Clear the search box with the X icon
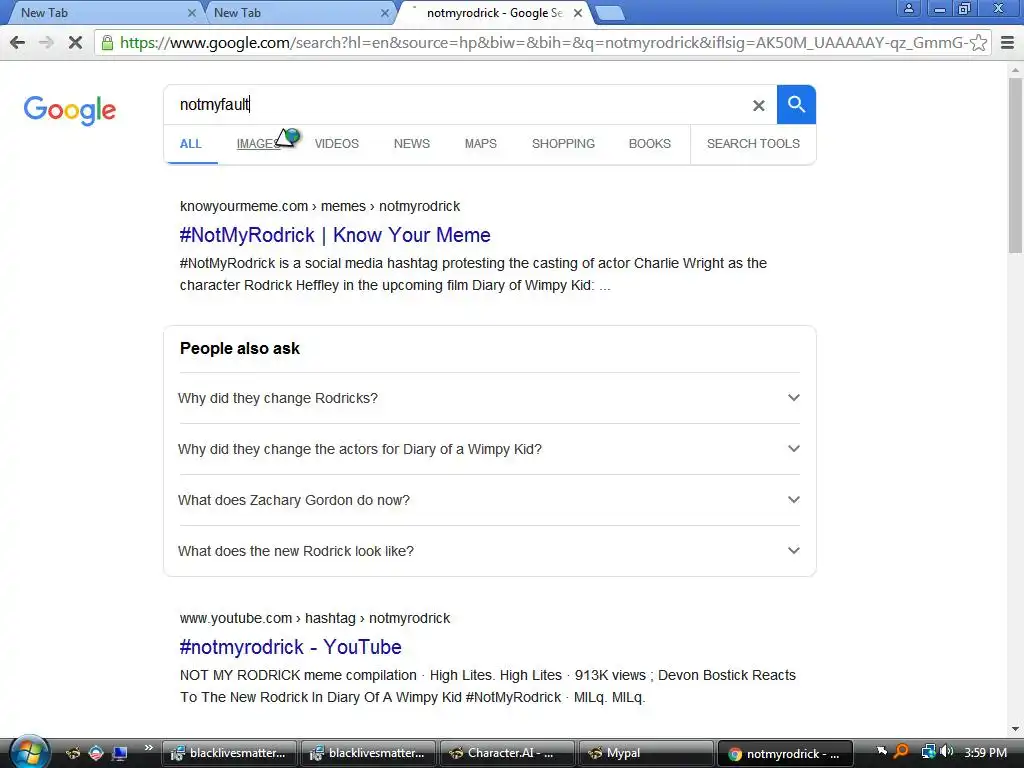The width and height of the screenshot is (1024, 768). point(758,105)
